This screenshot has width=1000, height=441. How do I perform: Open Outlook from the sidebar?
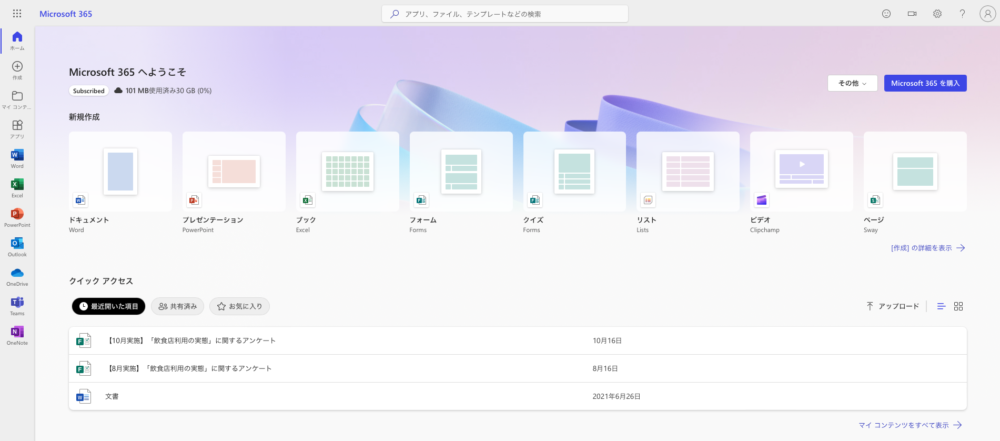17,243
